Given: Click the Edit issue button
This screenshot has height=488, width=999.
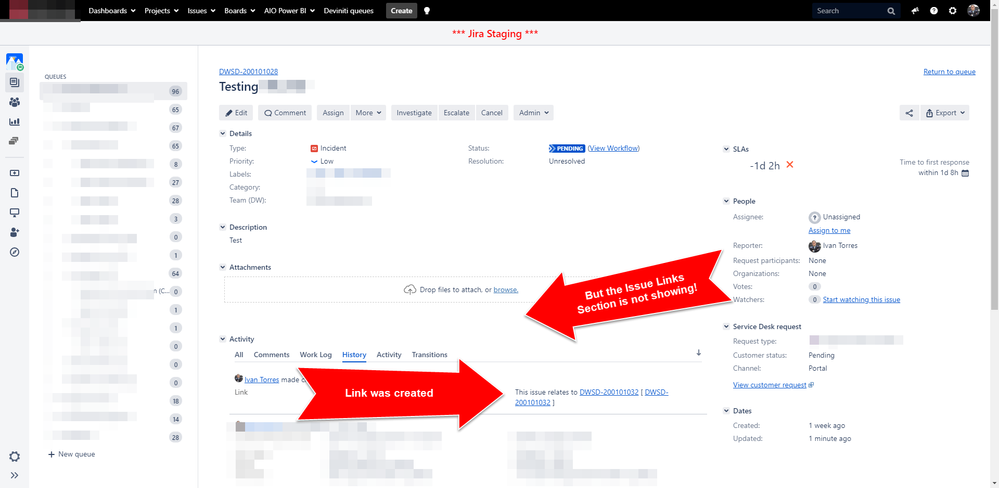Looking at the screenshot, I should tap(236, 113).
